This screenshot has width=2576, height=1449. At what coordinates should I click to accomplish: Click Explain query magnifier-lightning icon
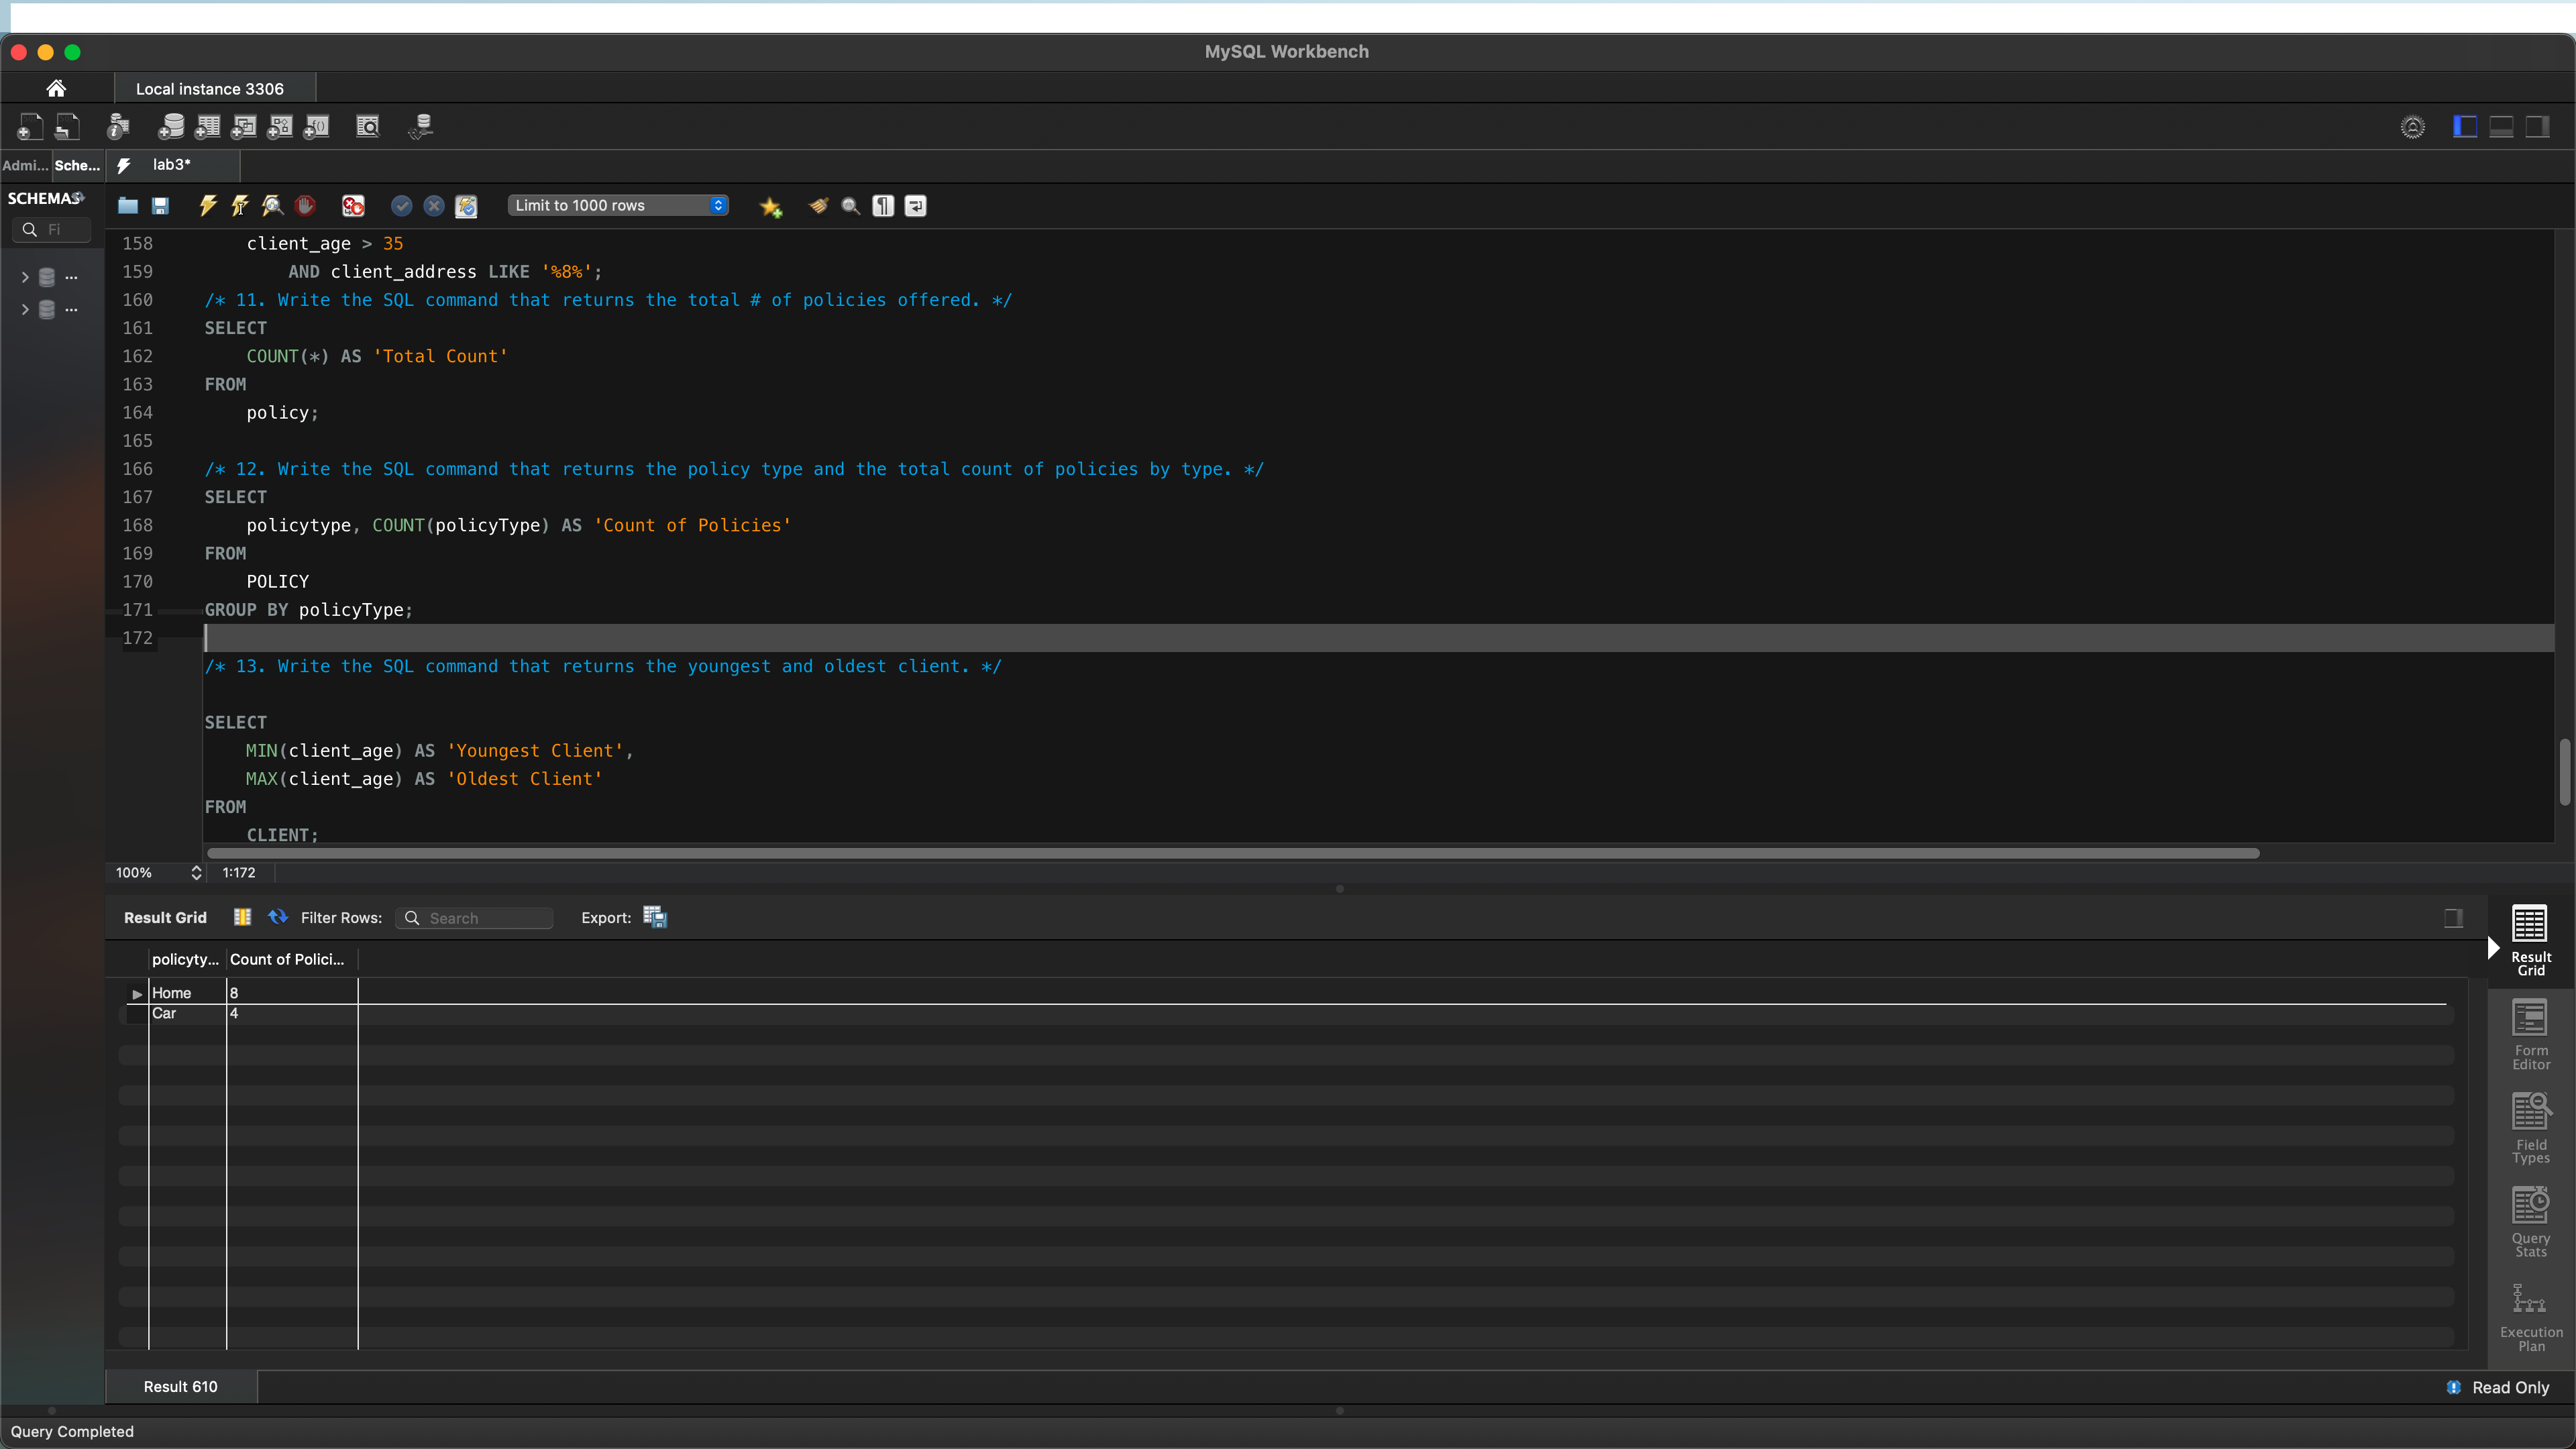[x=272, y=206]
